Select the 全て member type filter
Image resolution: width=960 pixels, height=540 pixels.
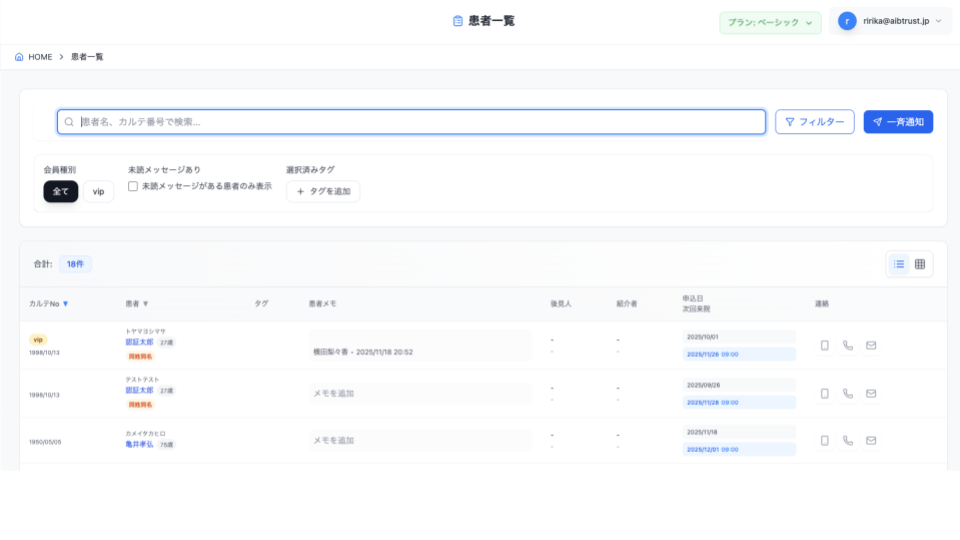(x=60, y=191)
